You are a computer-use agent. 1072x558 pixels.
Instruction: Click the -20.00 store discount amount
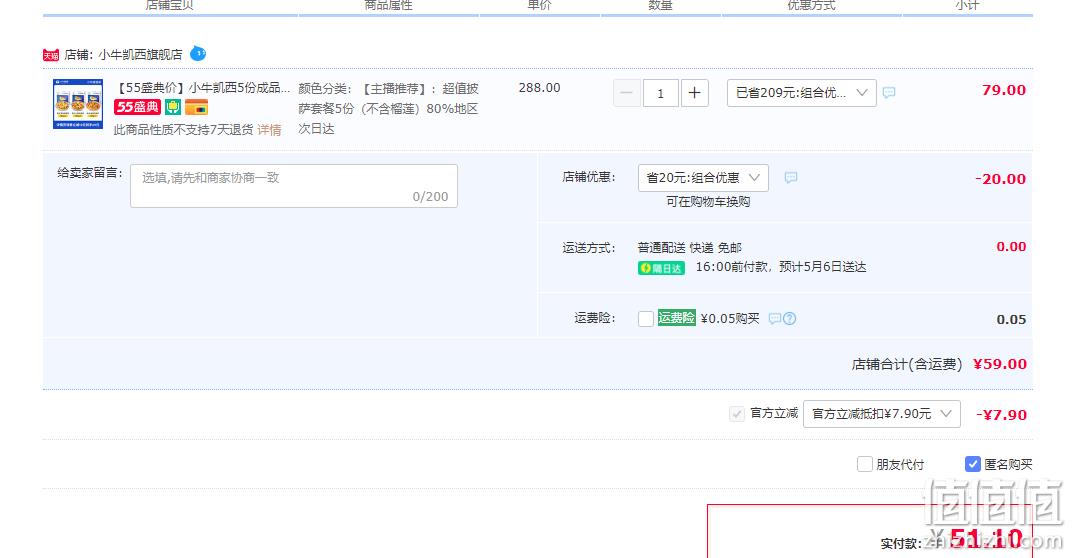[1000, 179]
